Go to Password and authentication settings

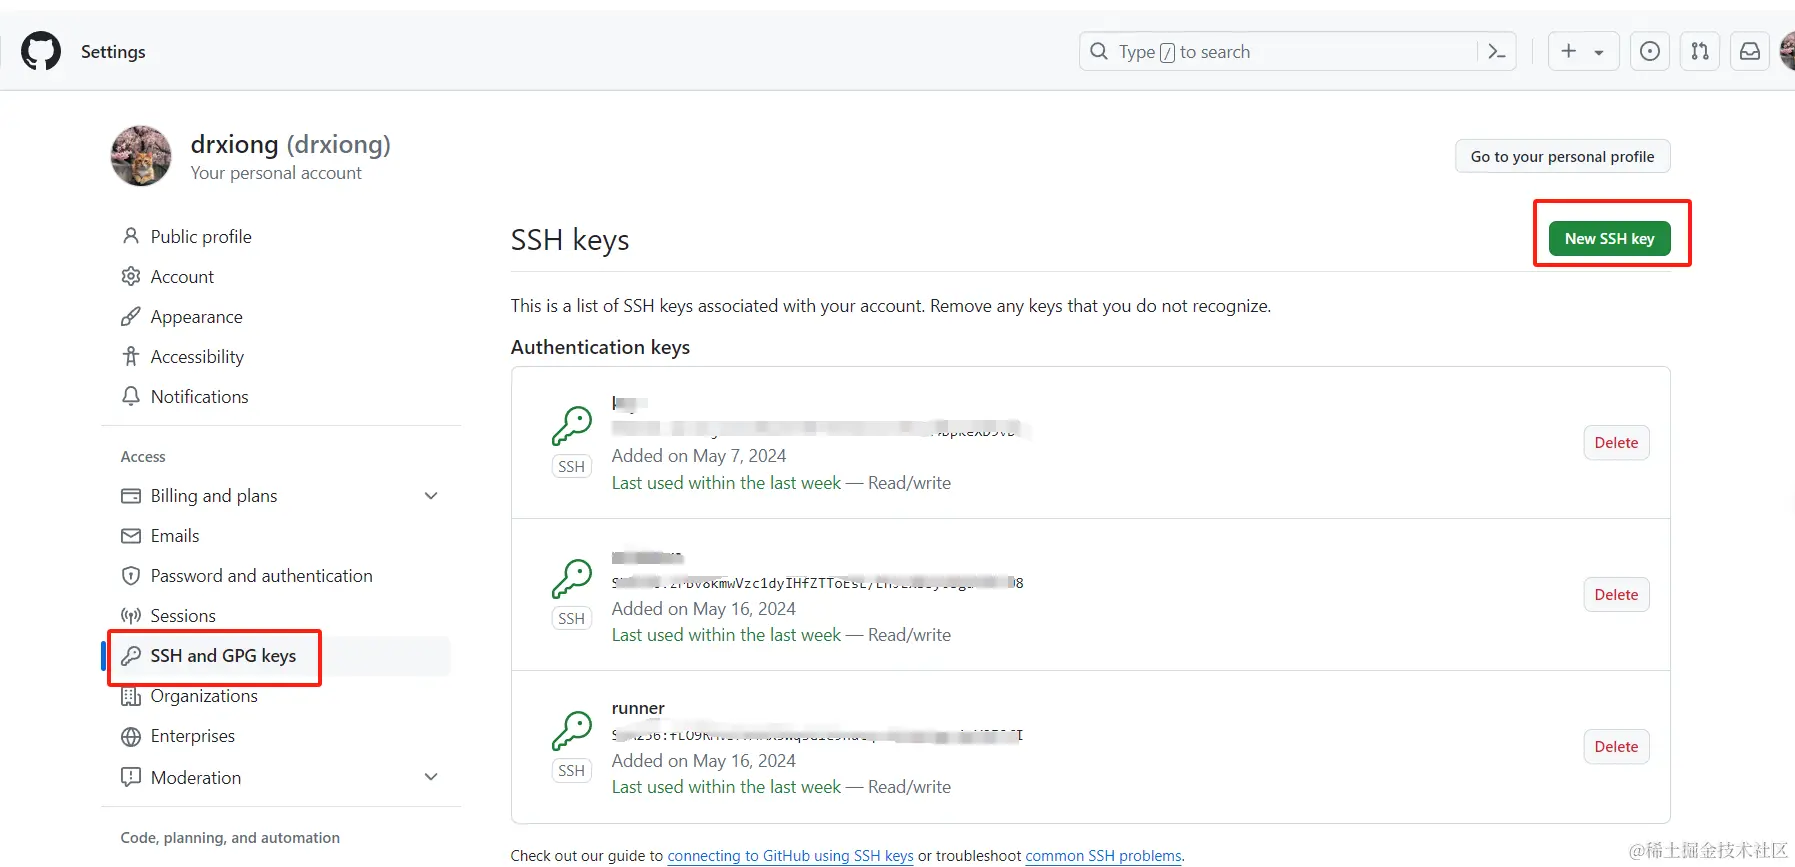click(261, 576)
